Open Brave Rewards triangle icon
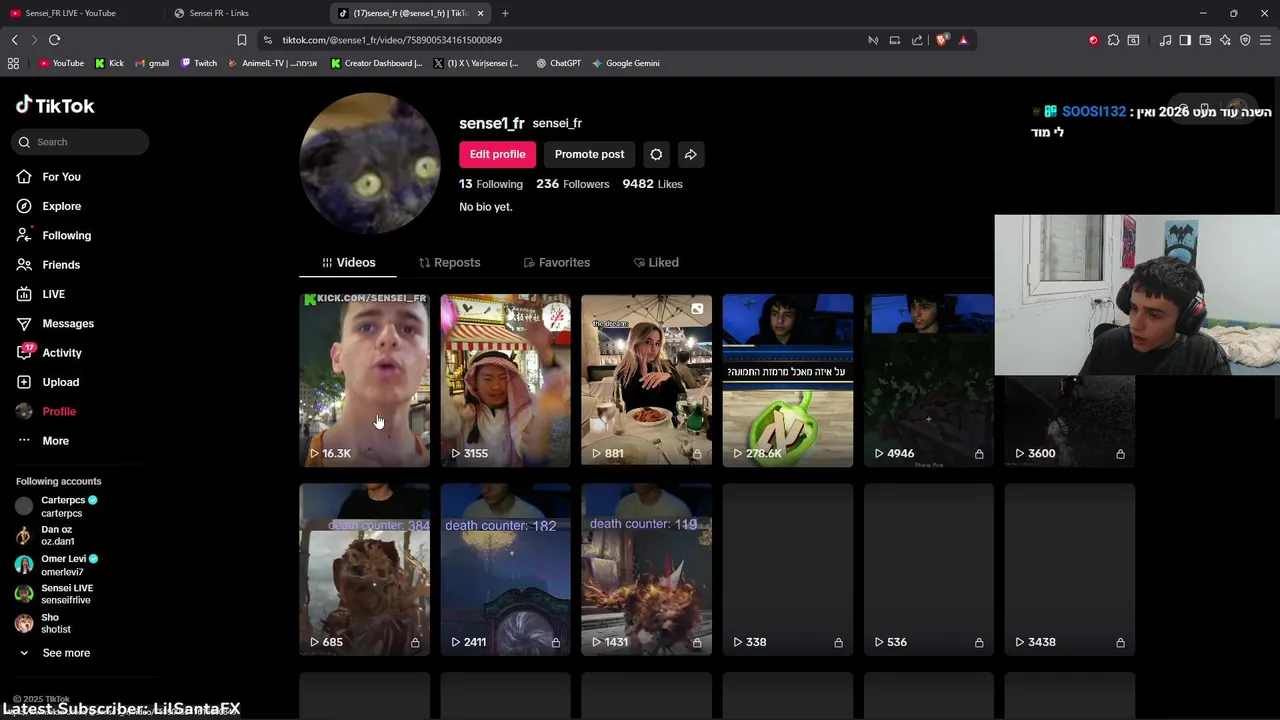1280x720 pixels. tap(963, 40)
